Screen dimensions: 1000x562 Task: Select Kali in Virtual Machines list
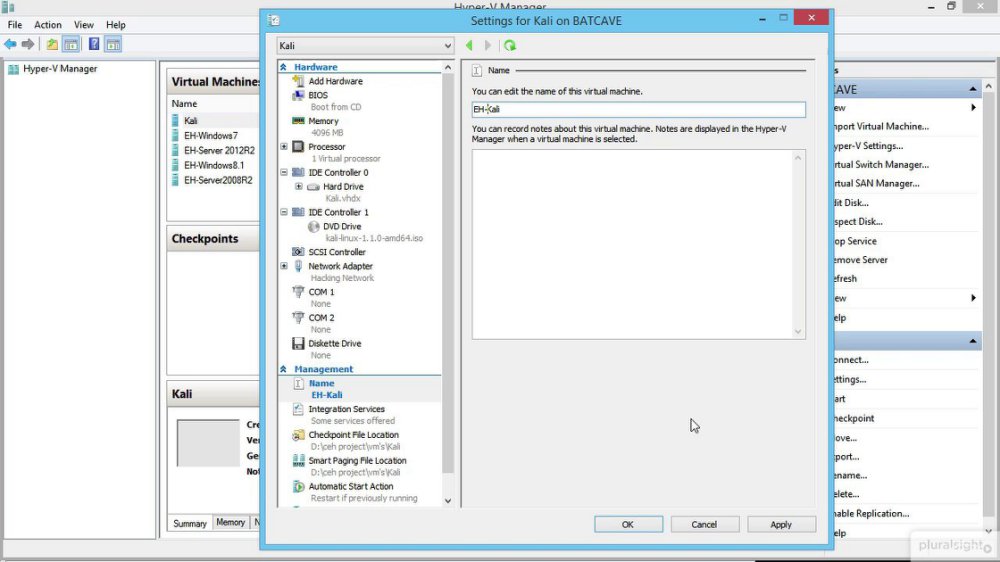coord(191,121)
